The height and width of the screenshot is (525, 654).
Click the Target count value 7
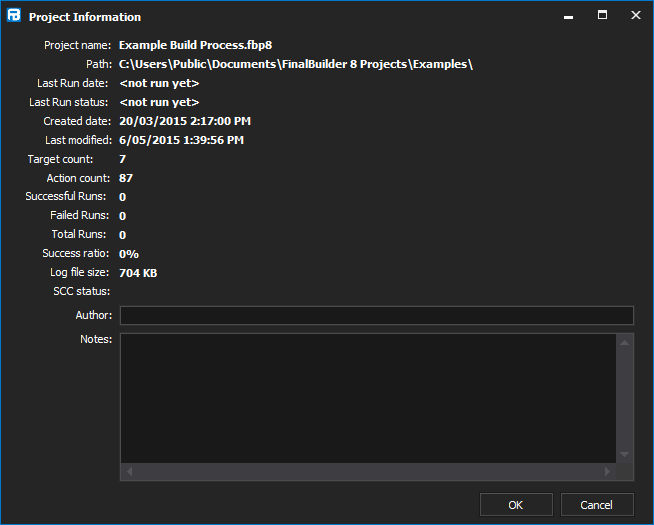122,159
